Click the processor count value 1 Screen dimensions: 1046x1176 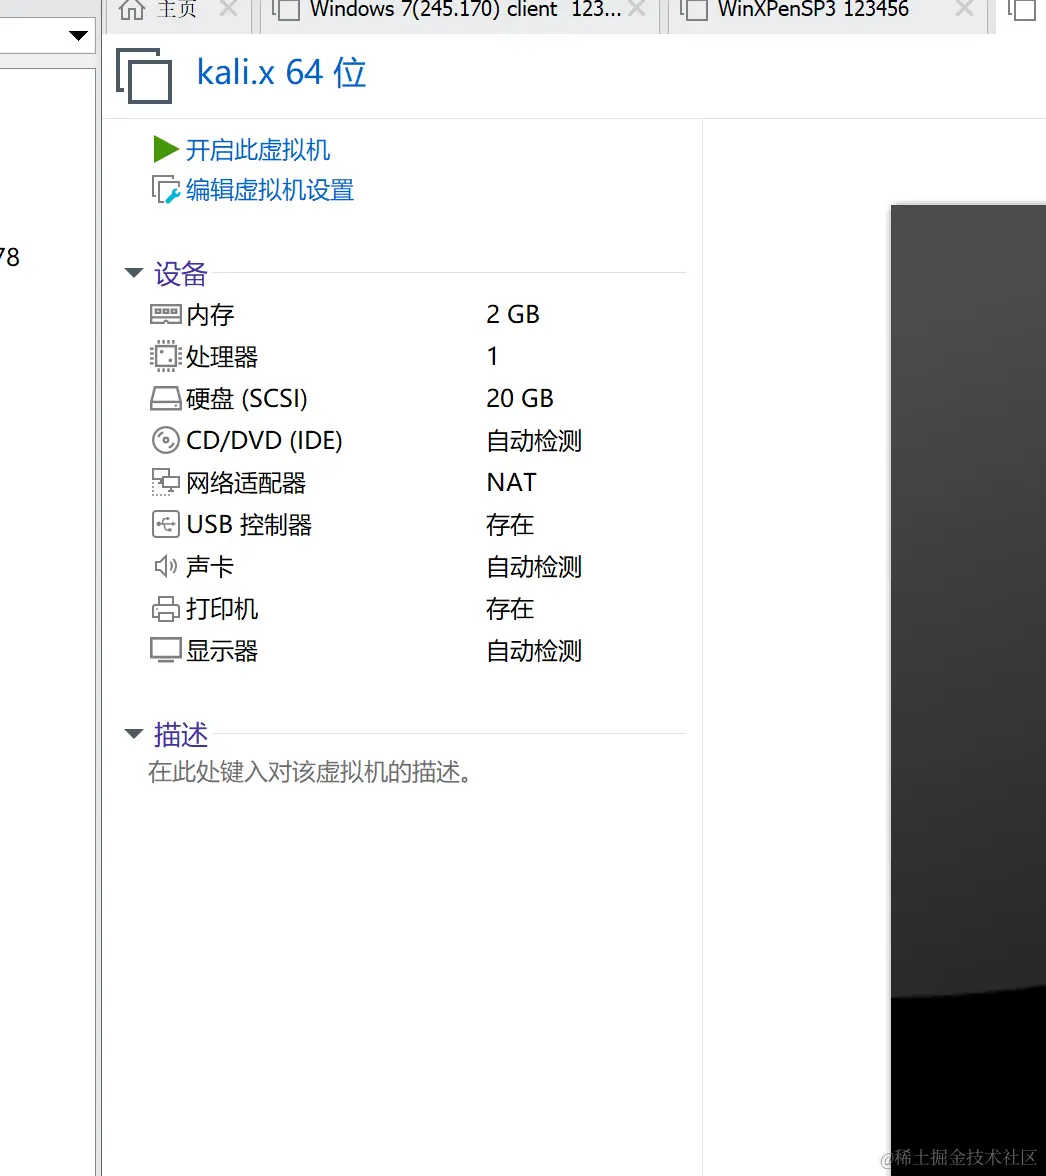[493, 356]
